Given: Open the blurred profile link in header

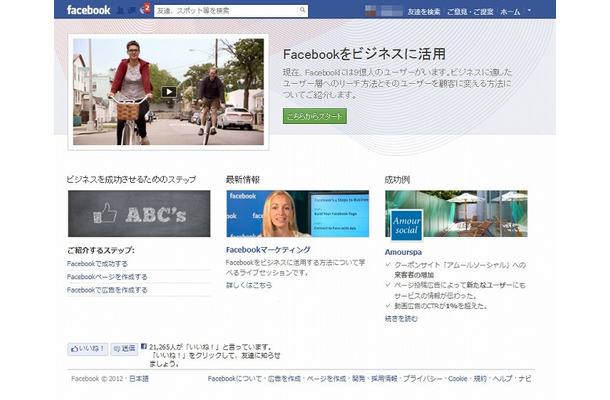Looking at the screenshot, I should coord(384,11).
